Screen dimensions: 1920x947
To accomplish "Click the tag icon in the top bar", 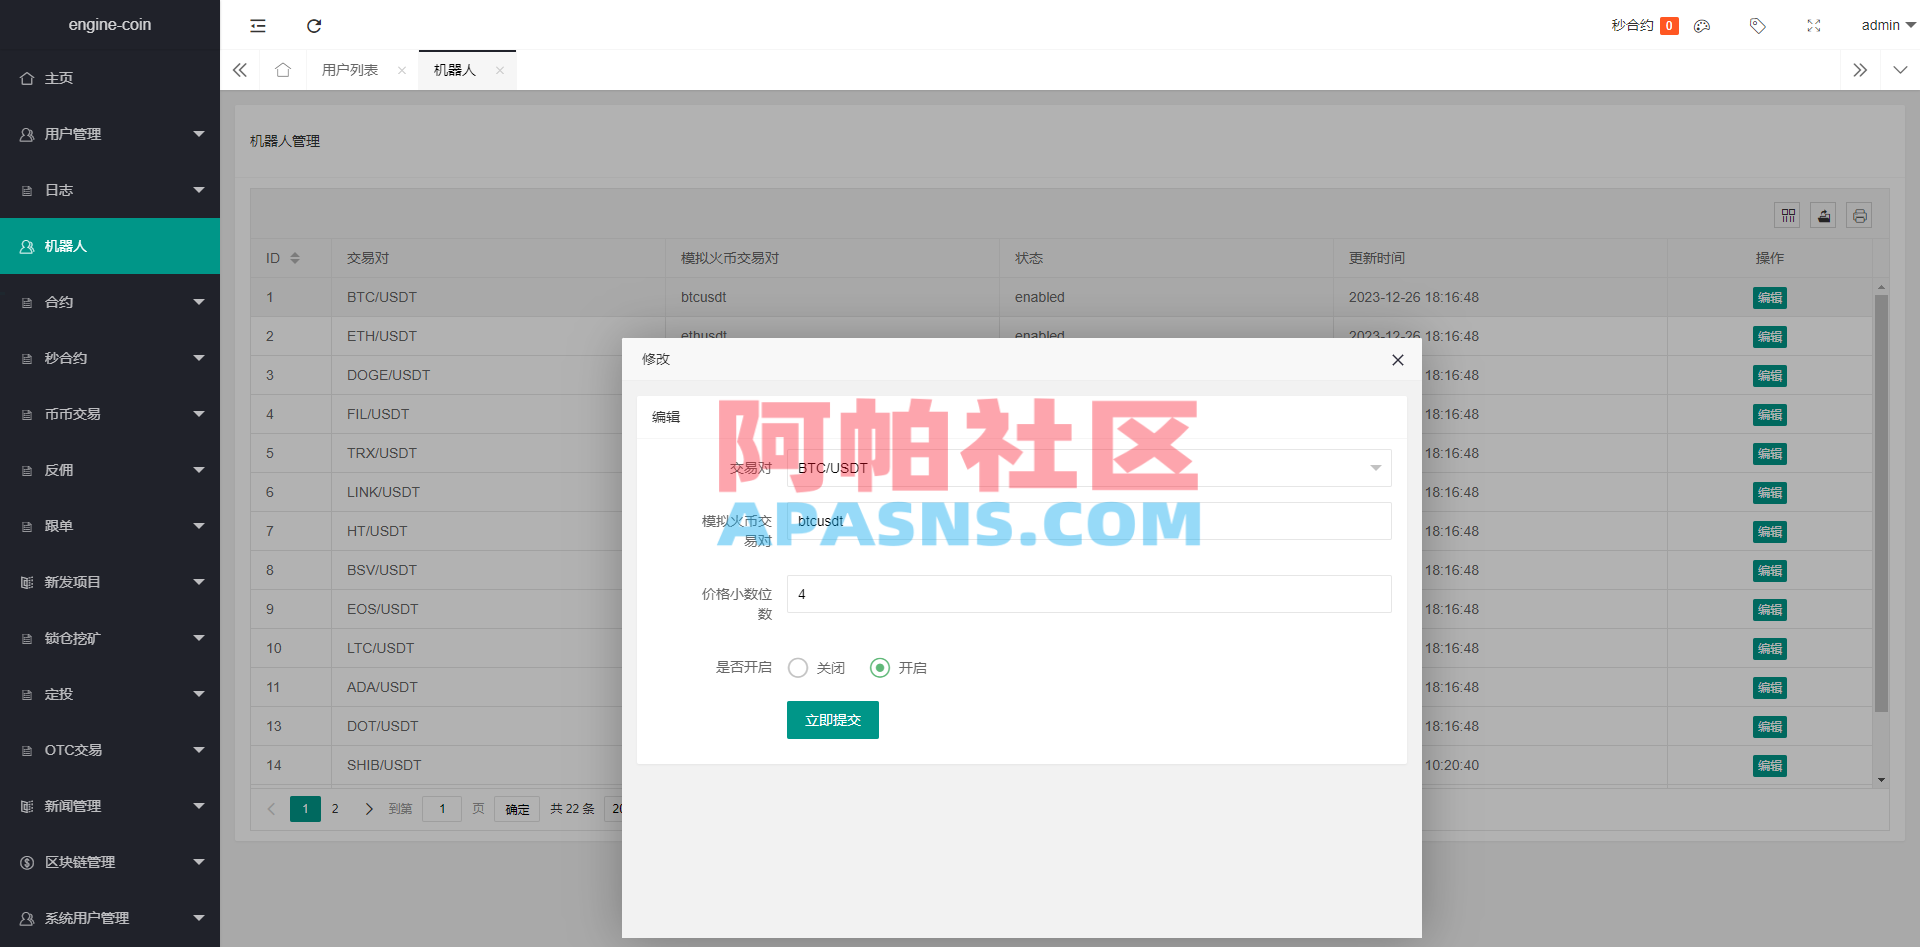I will coord(1757,25).
